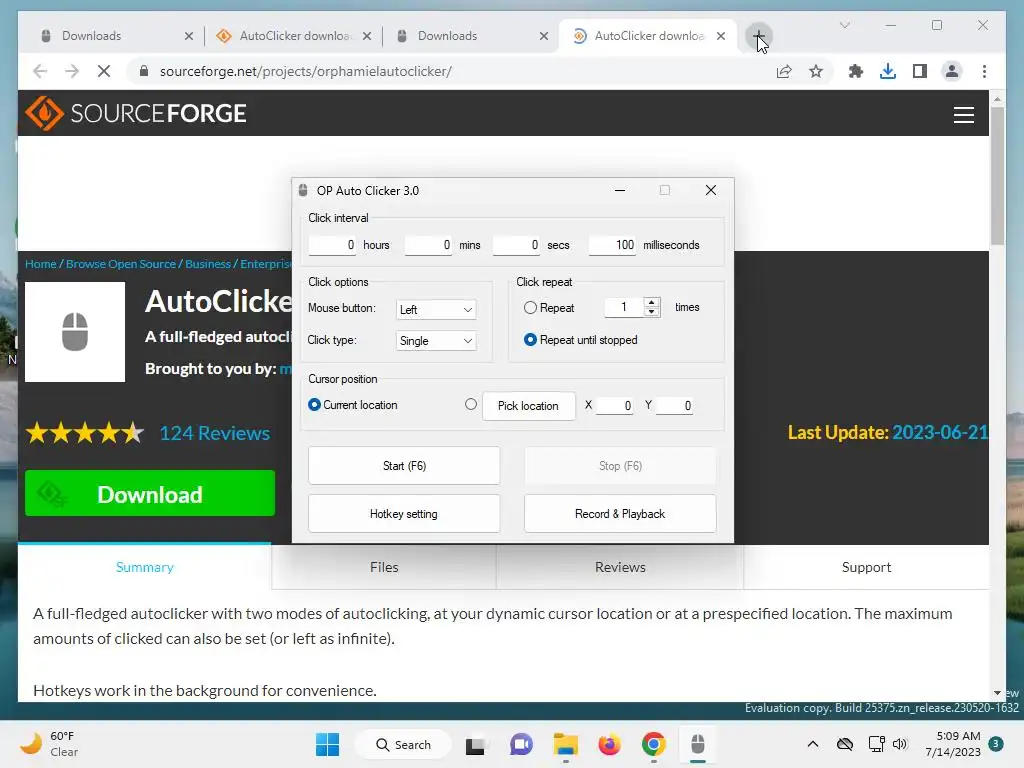Click the Y coordinate field
Viewport: 1024px width, 768px height.
(674, 406)
